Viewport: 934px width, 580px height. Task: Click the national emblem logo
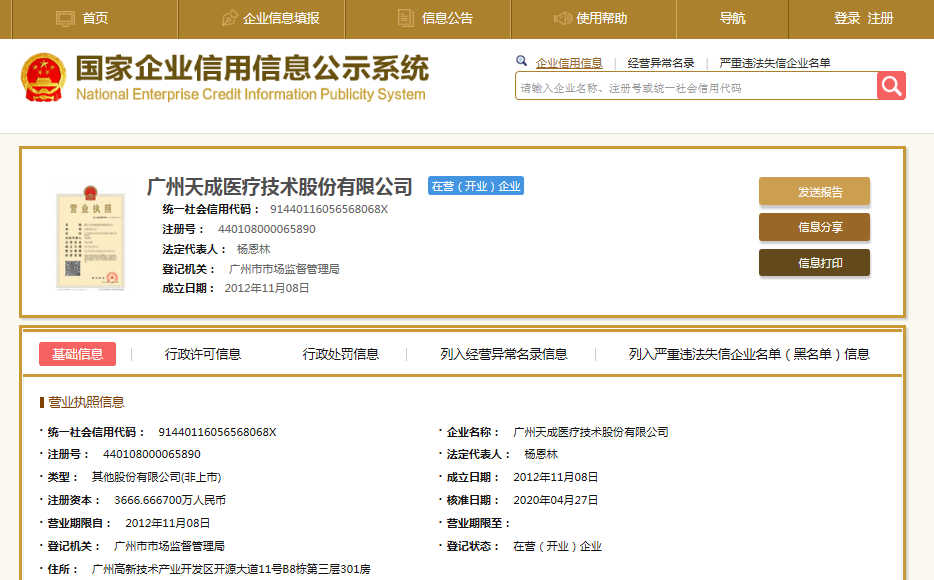[43, 77]
